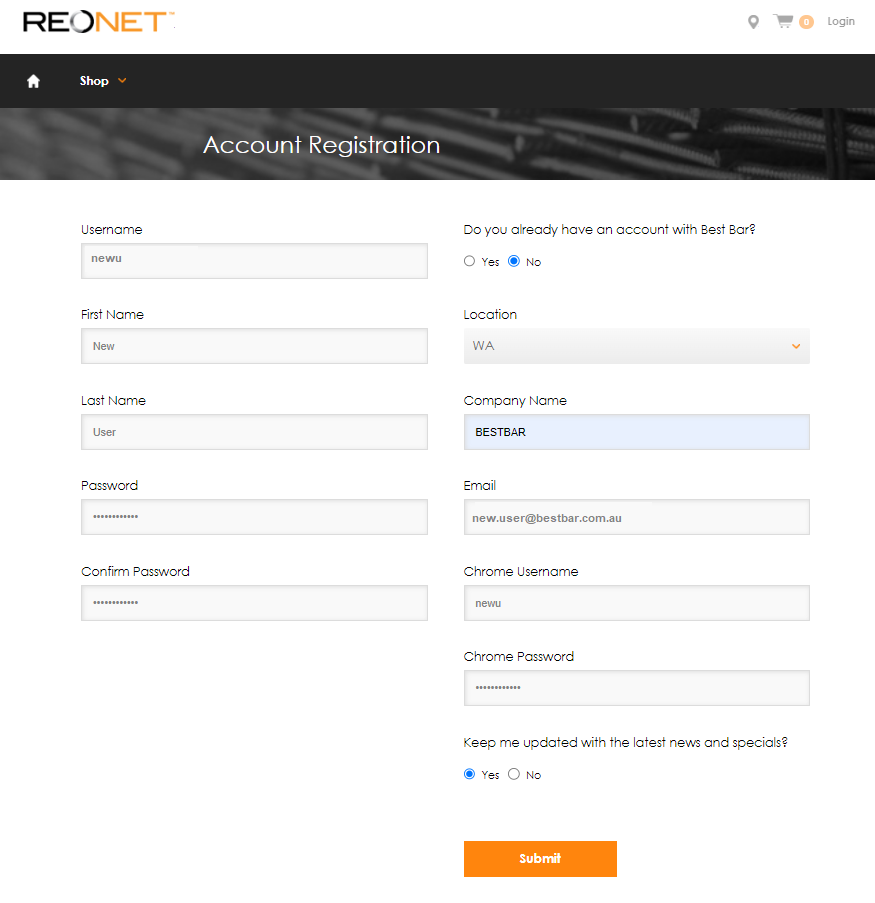This screenshot has height=903, width=875.
Task: Focus the Chrome Username field
Action: coord(637,603)
